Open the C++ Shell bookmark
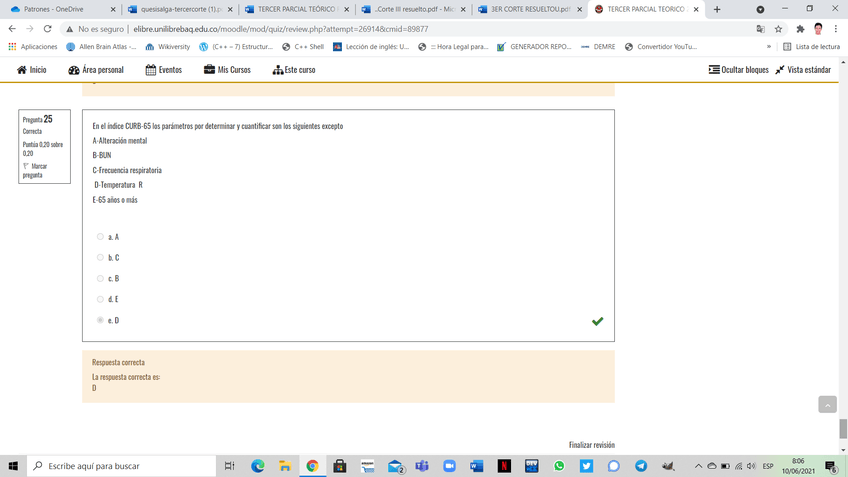This screenshot has height=477, width=848. tap(303, 47)
